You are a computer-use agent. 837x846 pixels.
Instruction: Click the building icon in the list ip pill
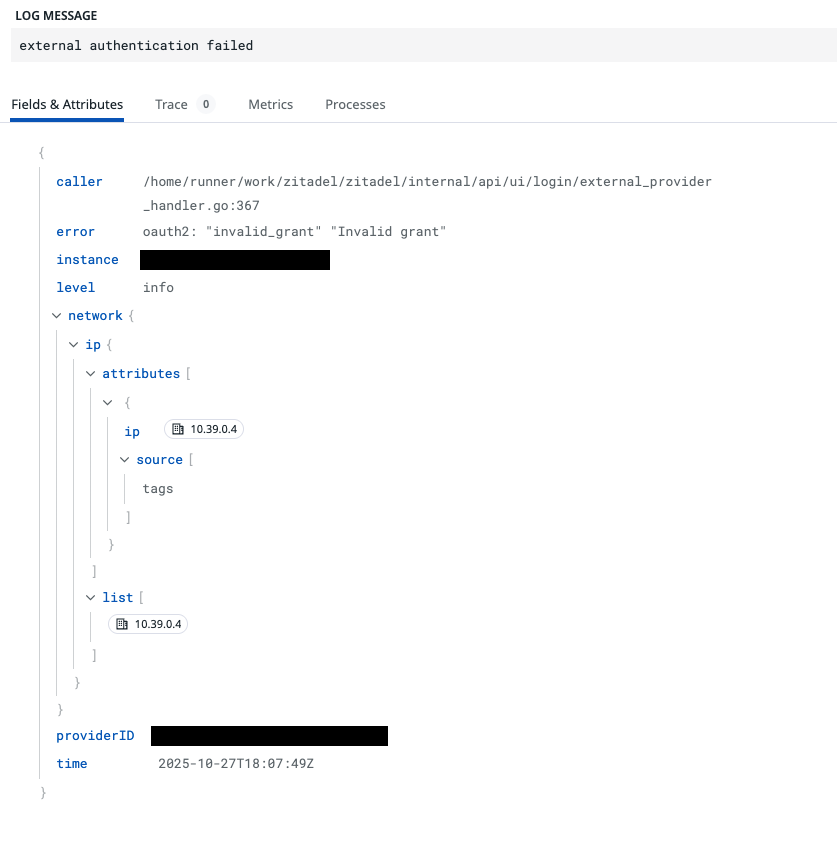click(x=122, y=624)
